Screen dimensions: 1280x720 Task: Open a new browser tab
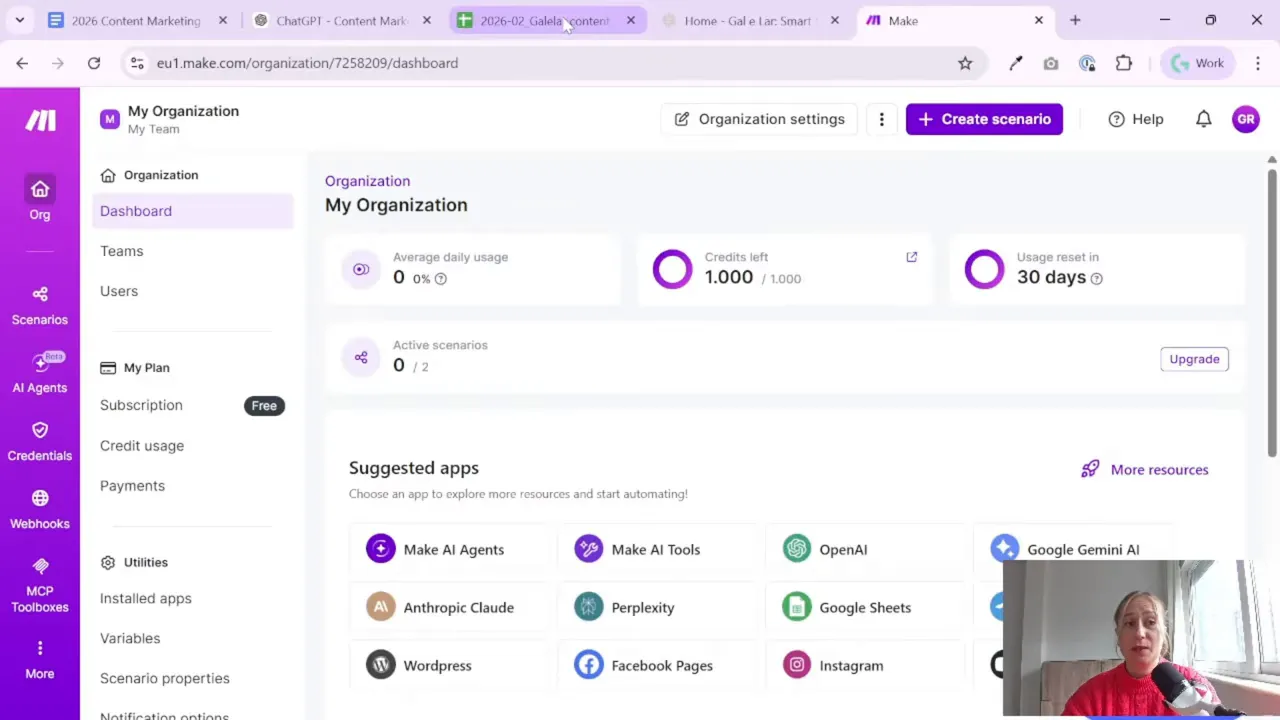pyautogui.click(x=1075, y=20)
